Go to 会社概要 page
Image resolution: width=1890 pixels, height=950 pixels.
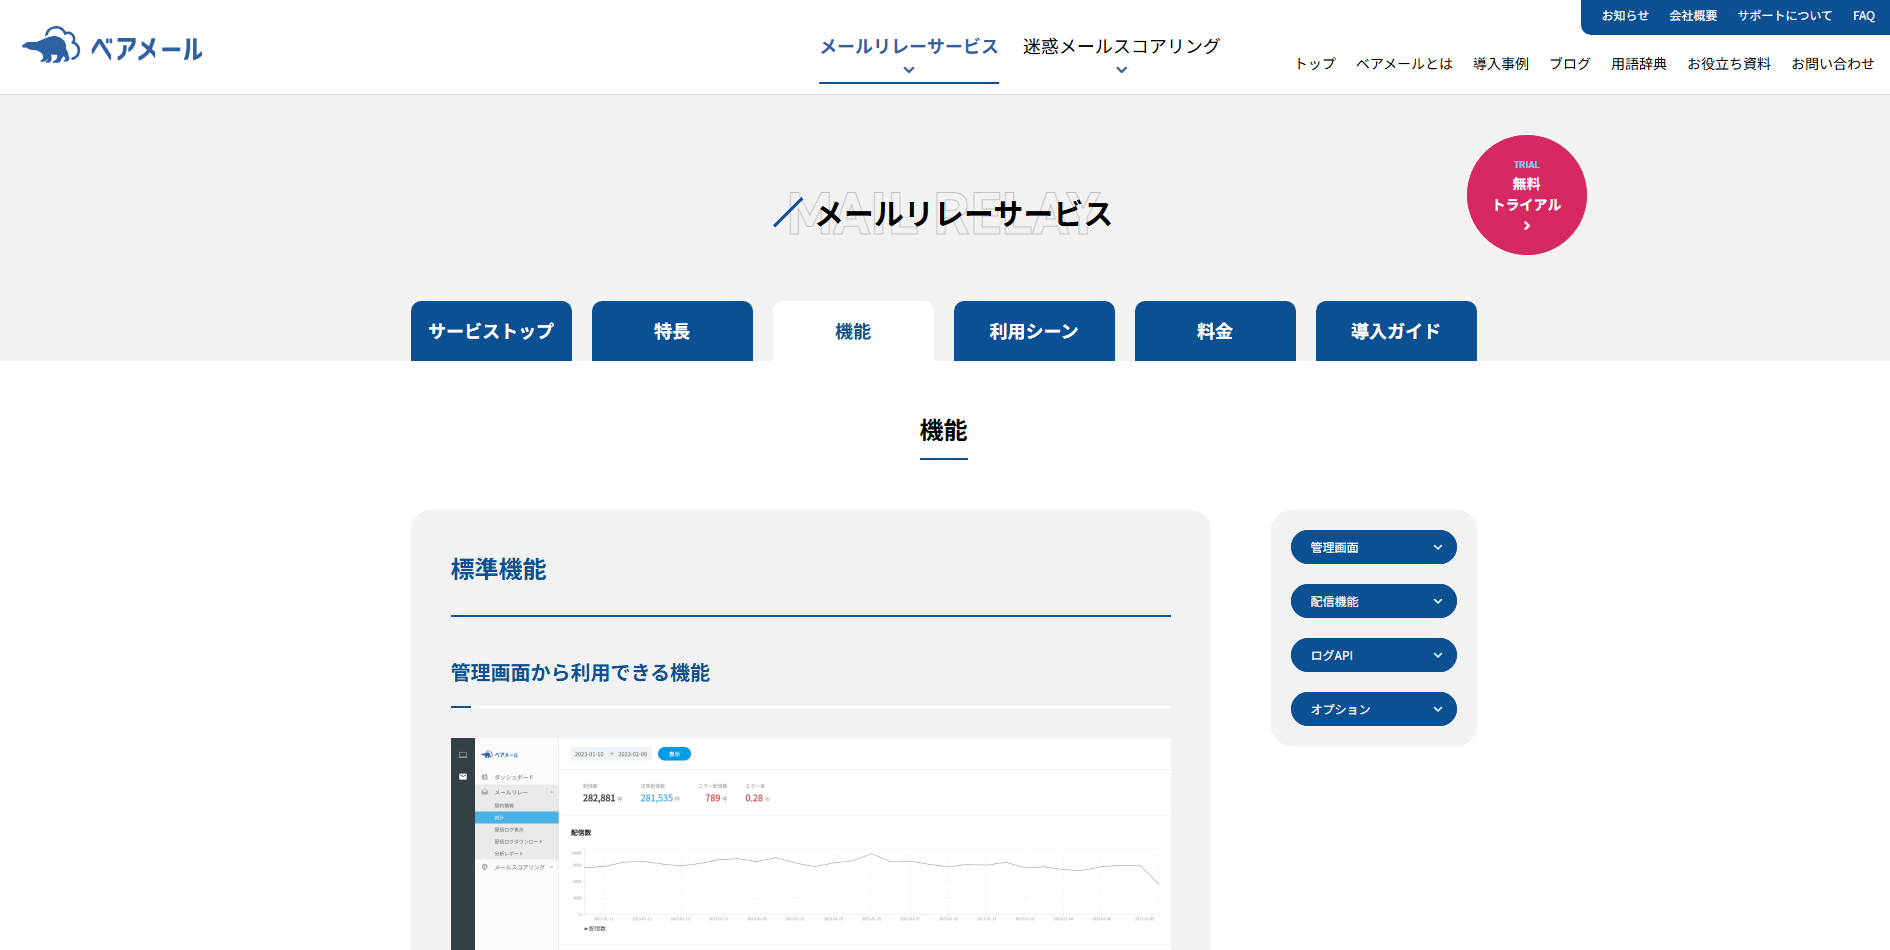pyautogui.click(x=1693, y=16)
